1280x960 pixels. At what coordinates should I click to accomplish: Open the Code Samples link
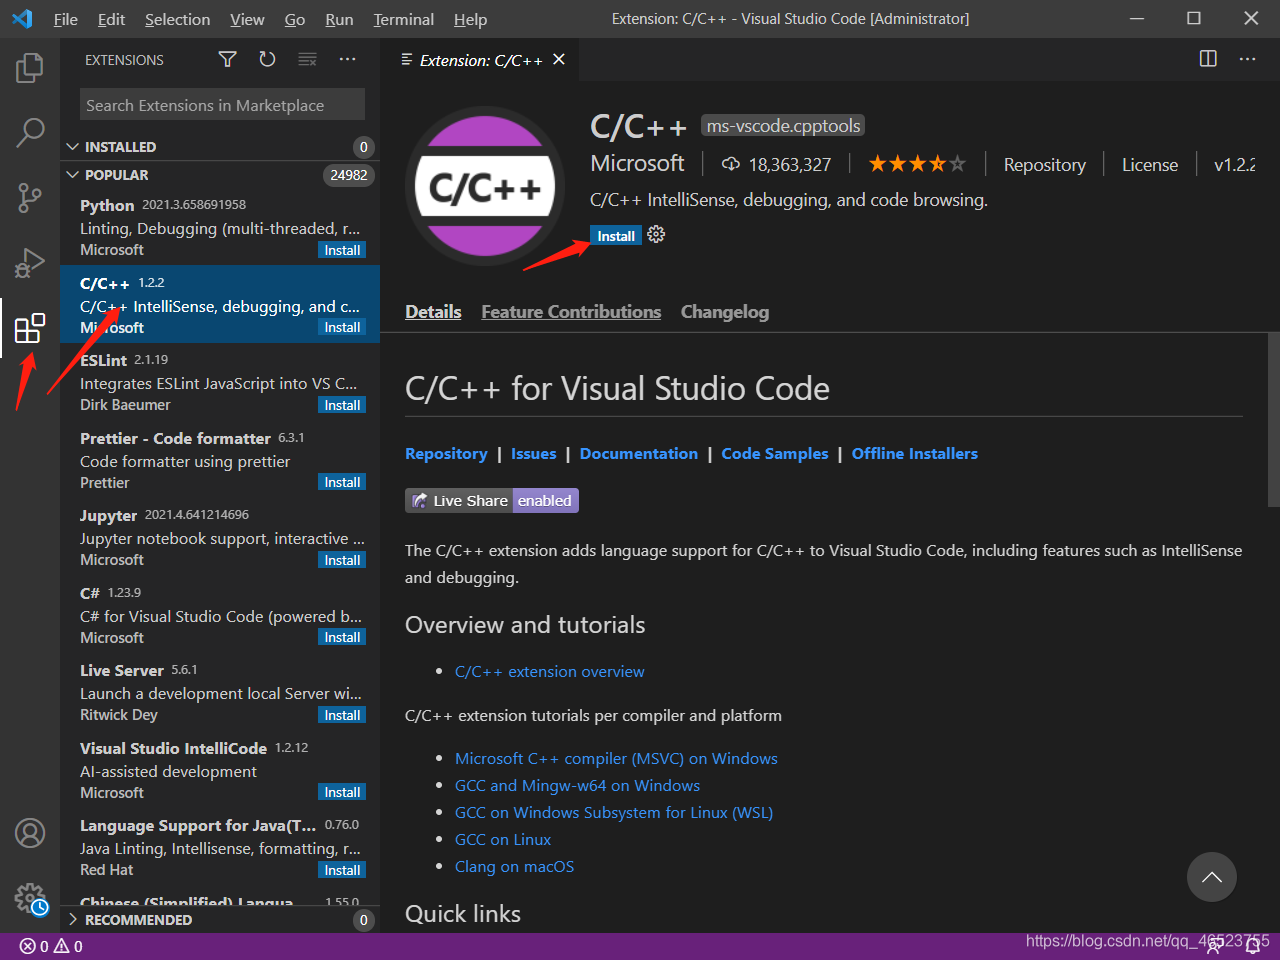[775, 454]
